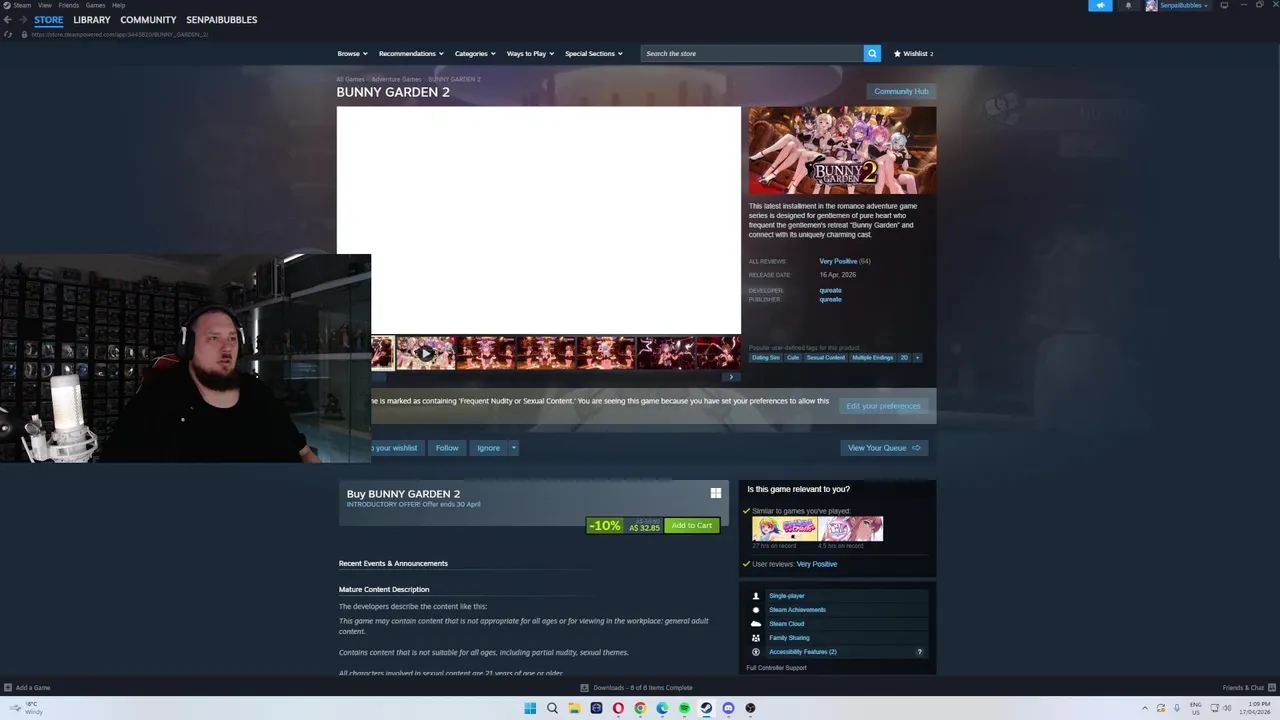1280x720 pixels.
Task: Open File Explorer from taskbar
Action: (574, 708)
